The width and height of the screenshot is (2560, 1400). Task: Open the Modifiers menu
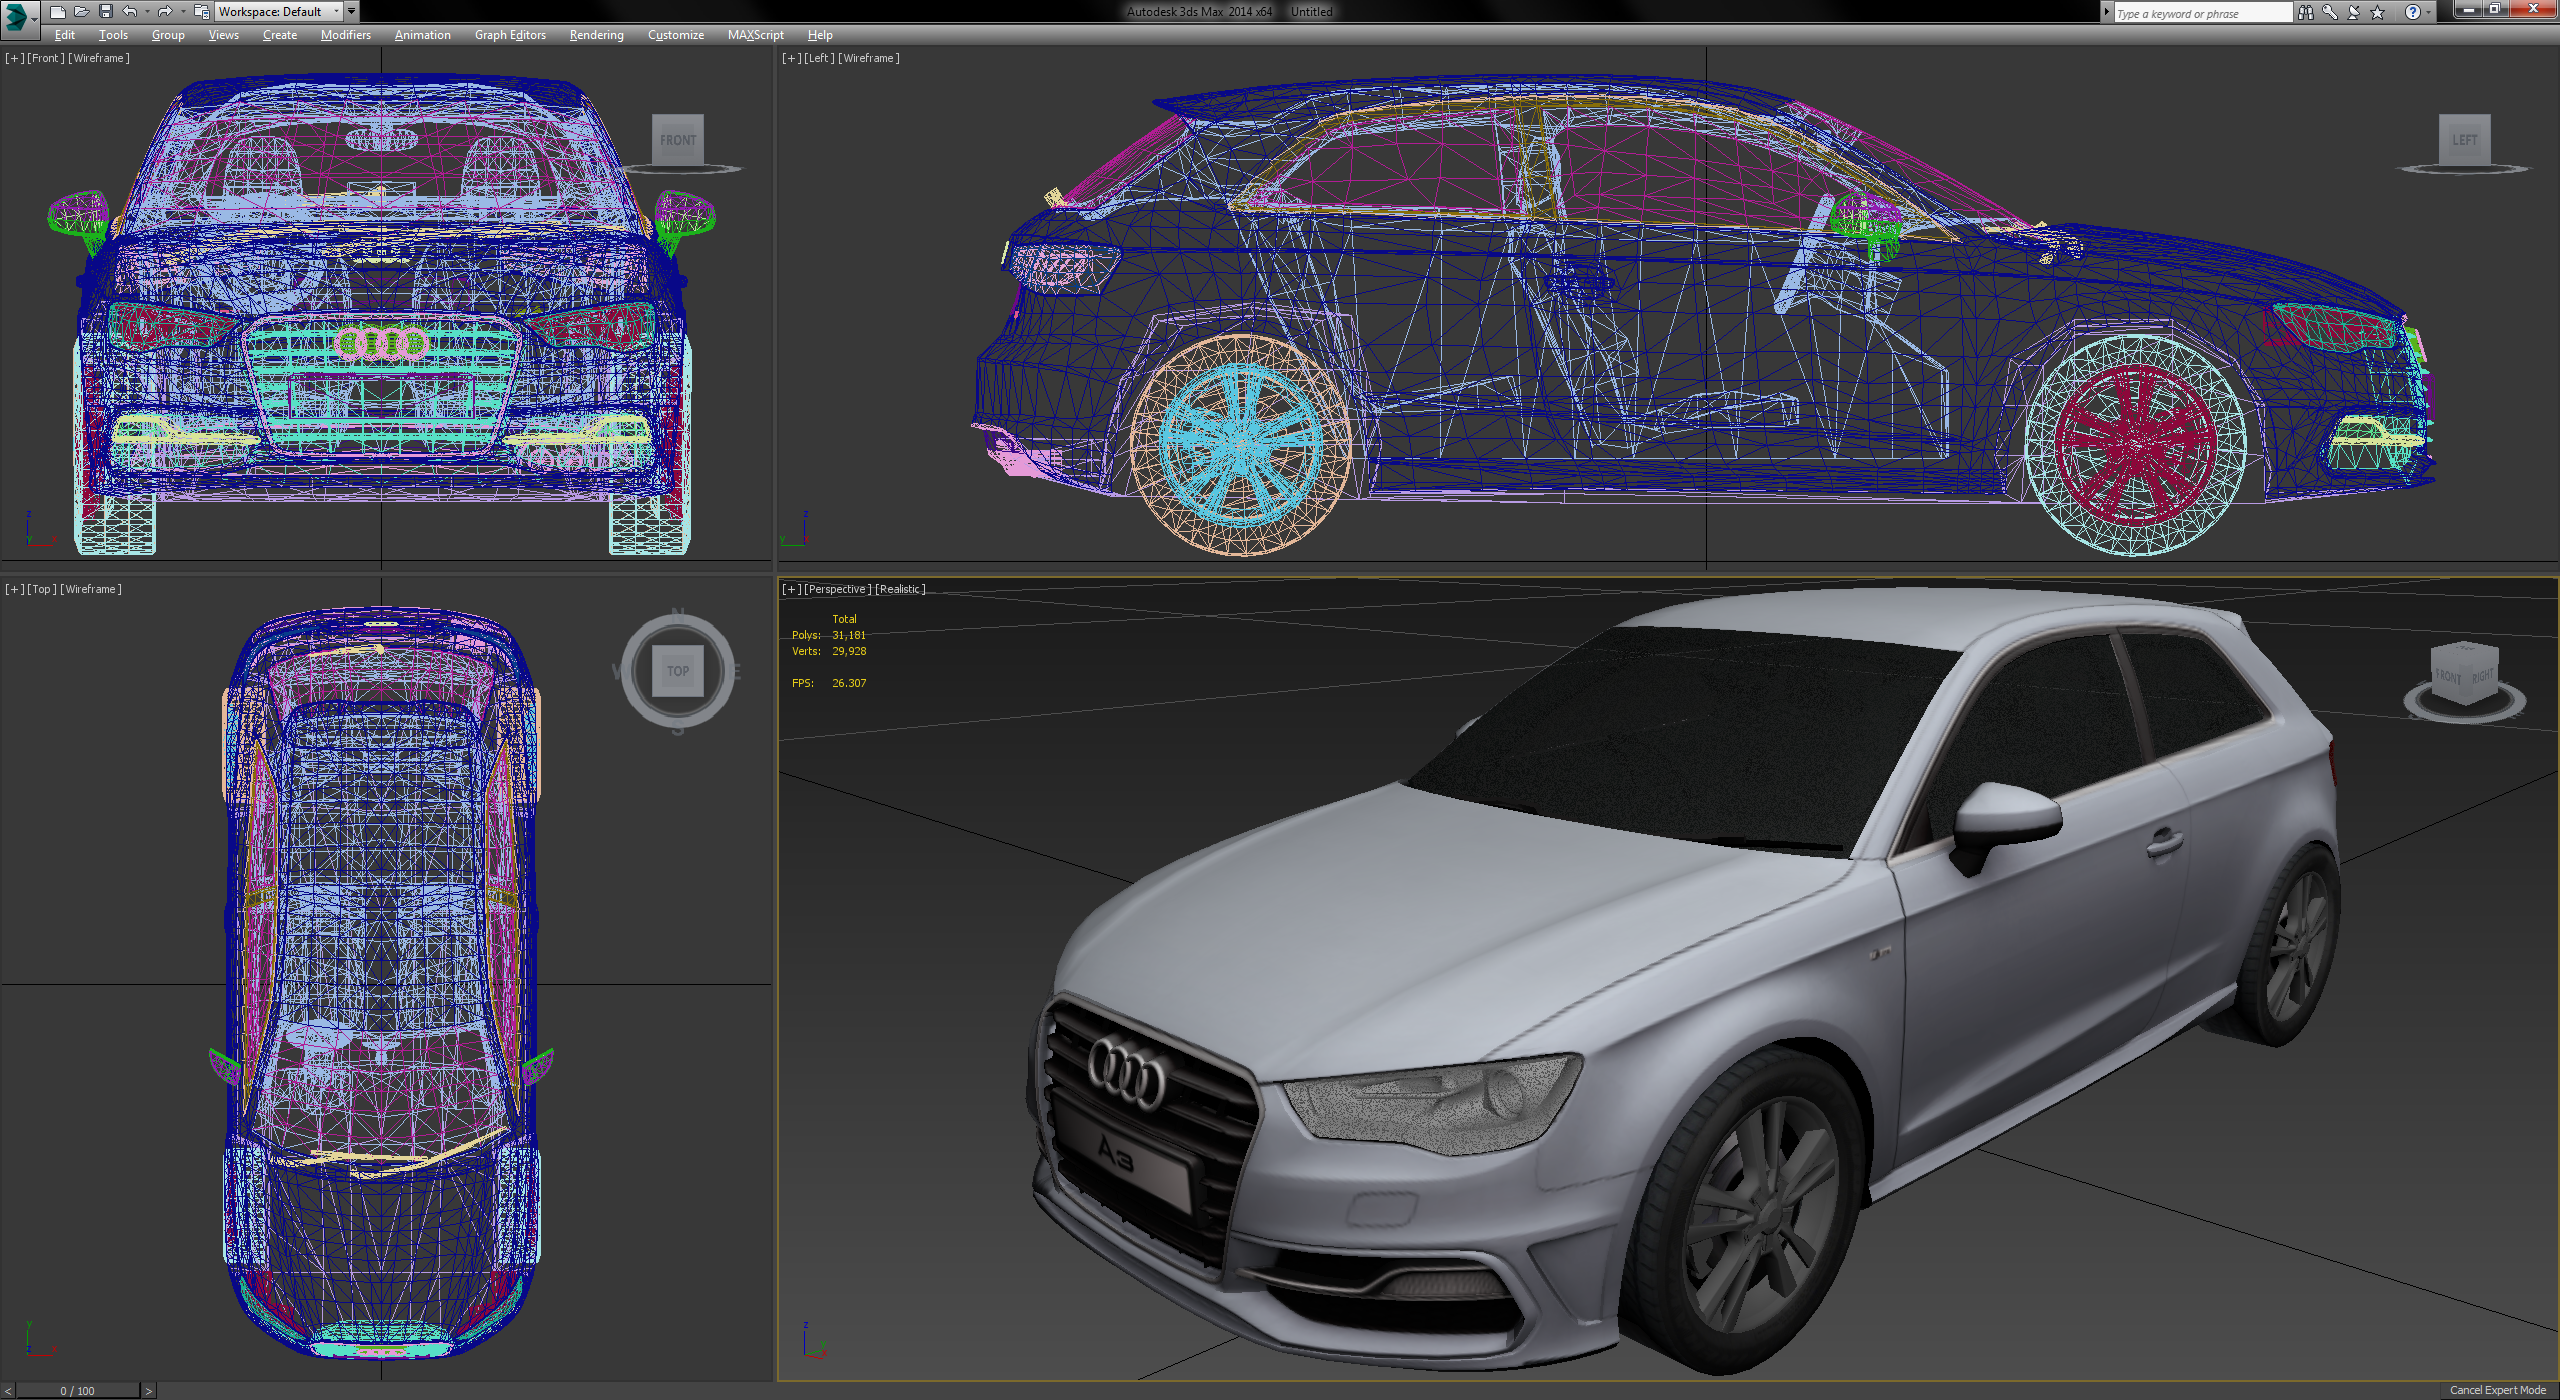pos(345,35)
